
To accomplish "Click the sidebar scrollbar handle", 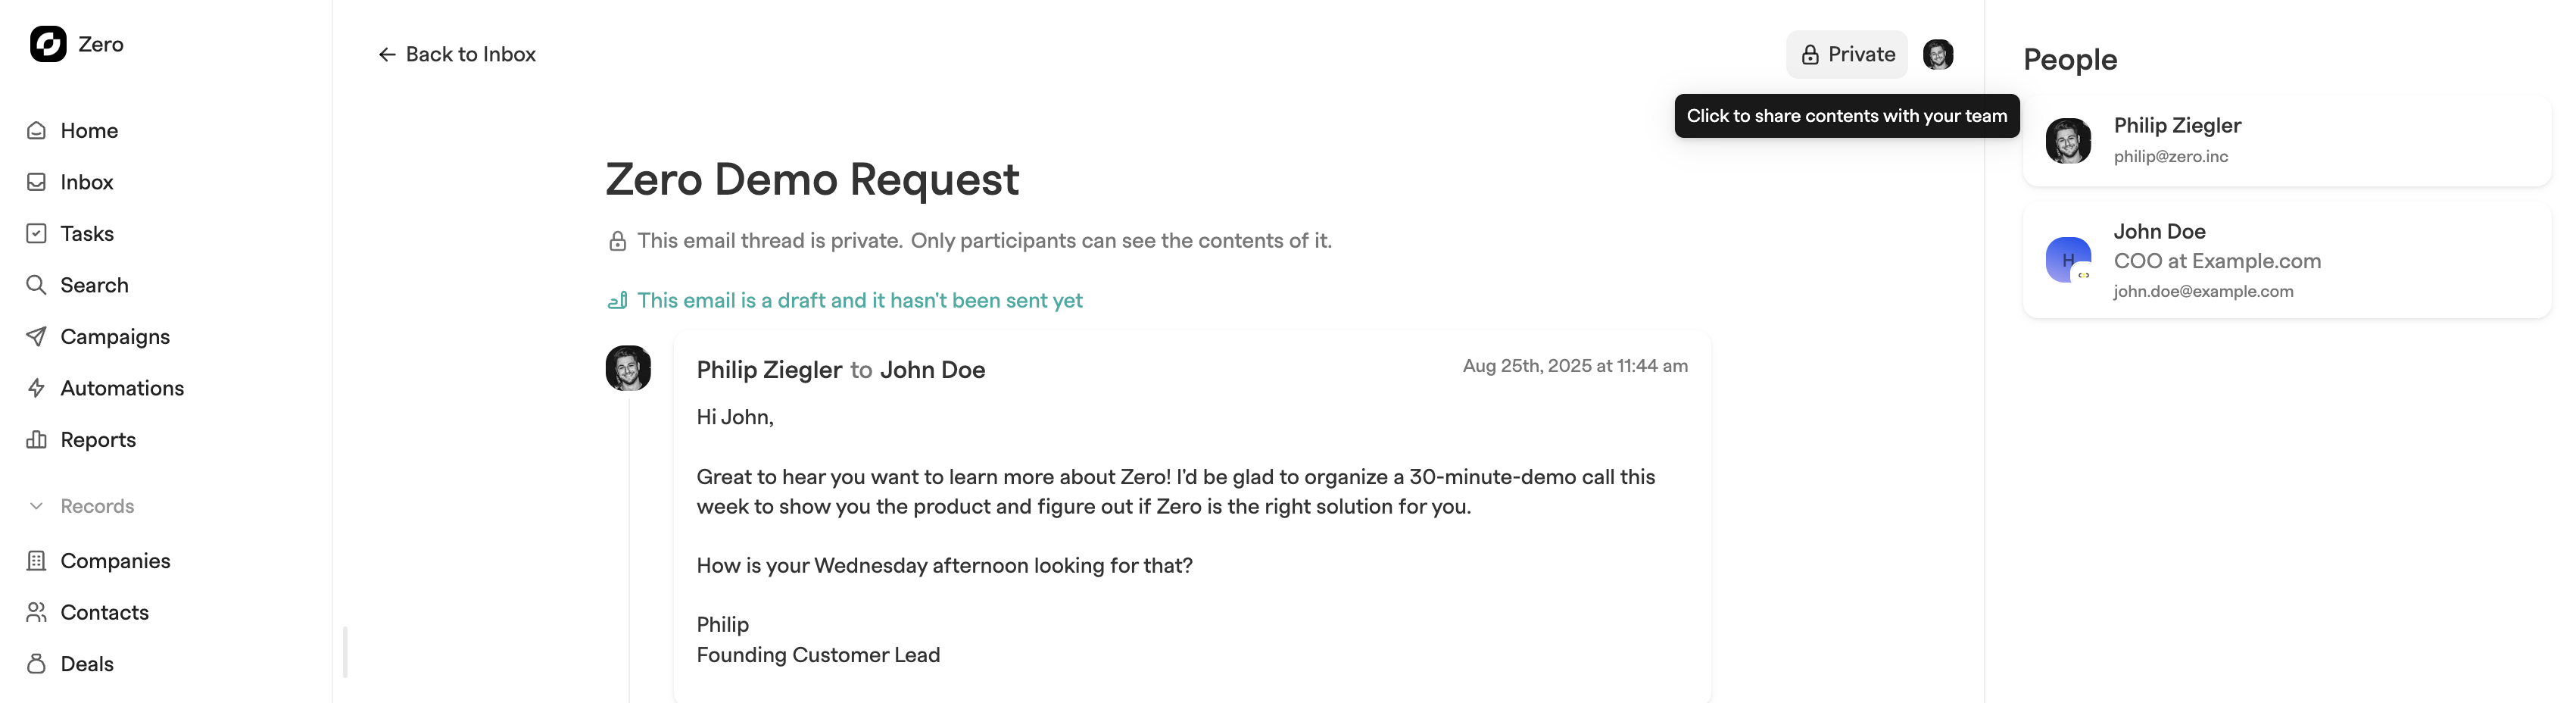I will [x=345, y=652].
